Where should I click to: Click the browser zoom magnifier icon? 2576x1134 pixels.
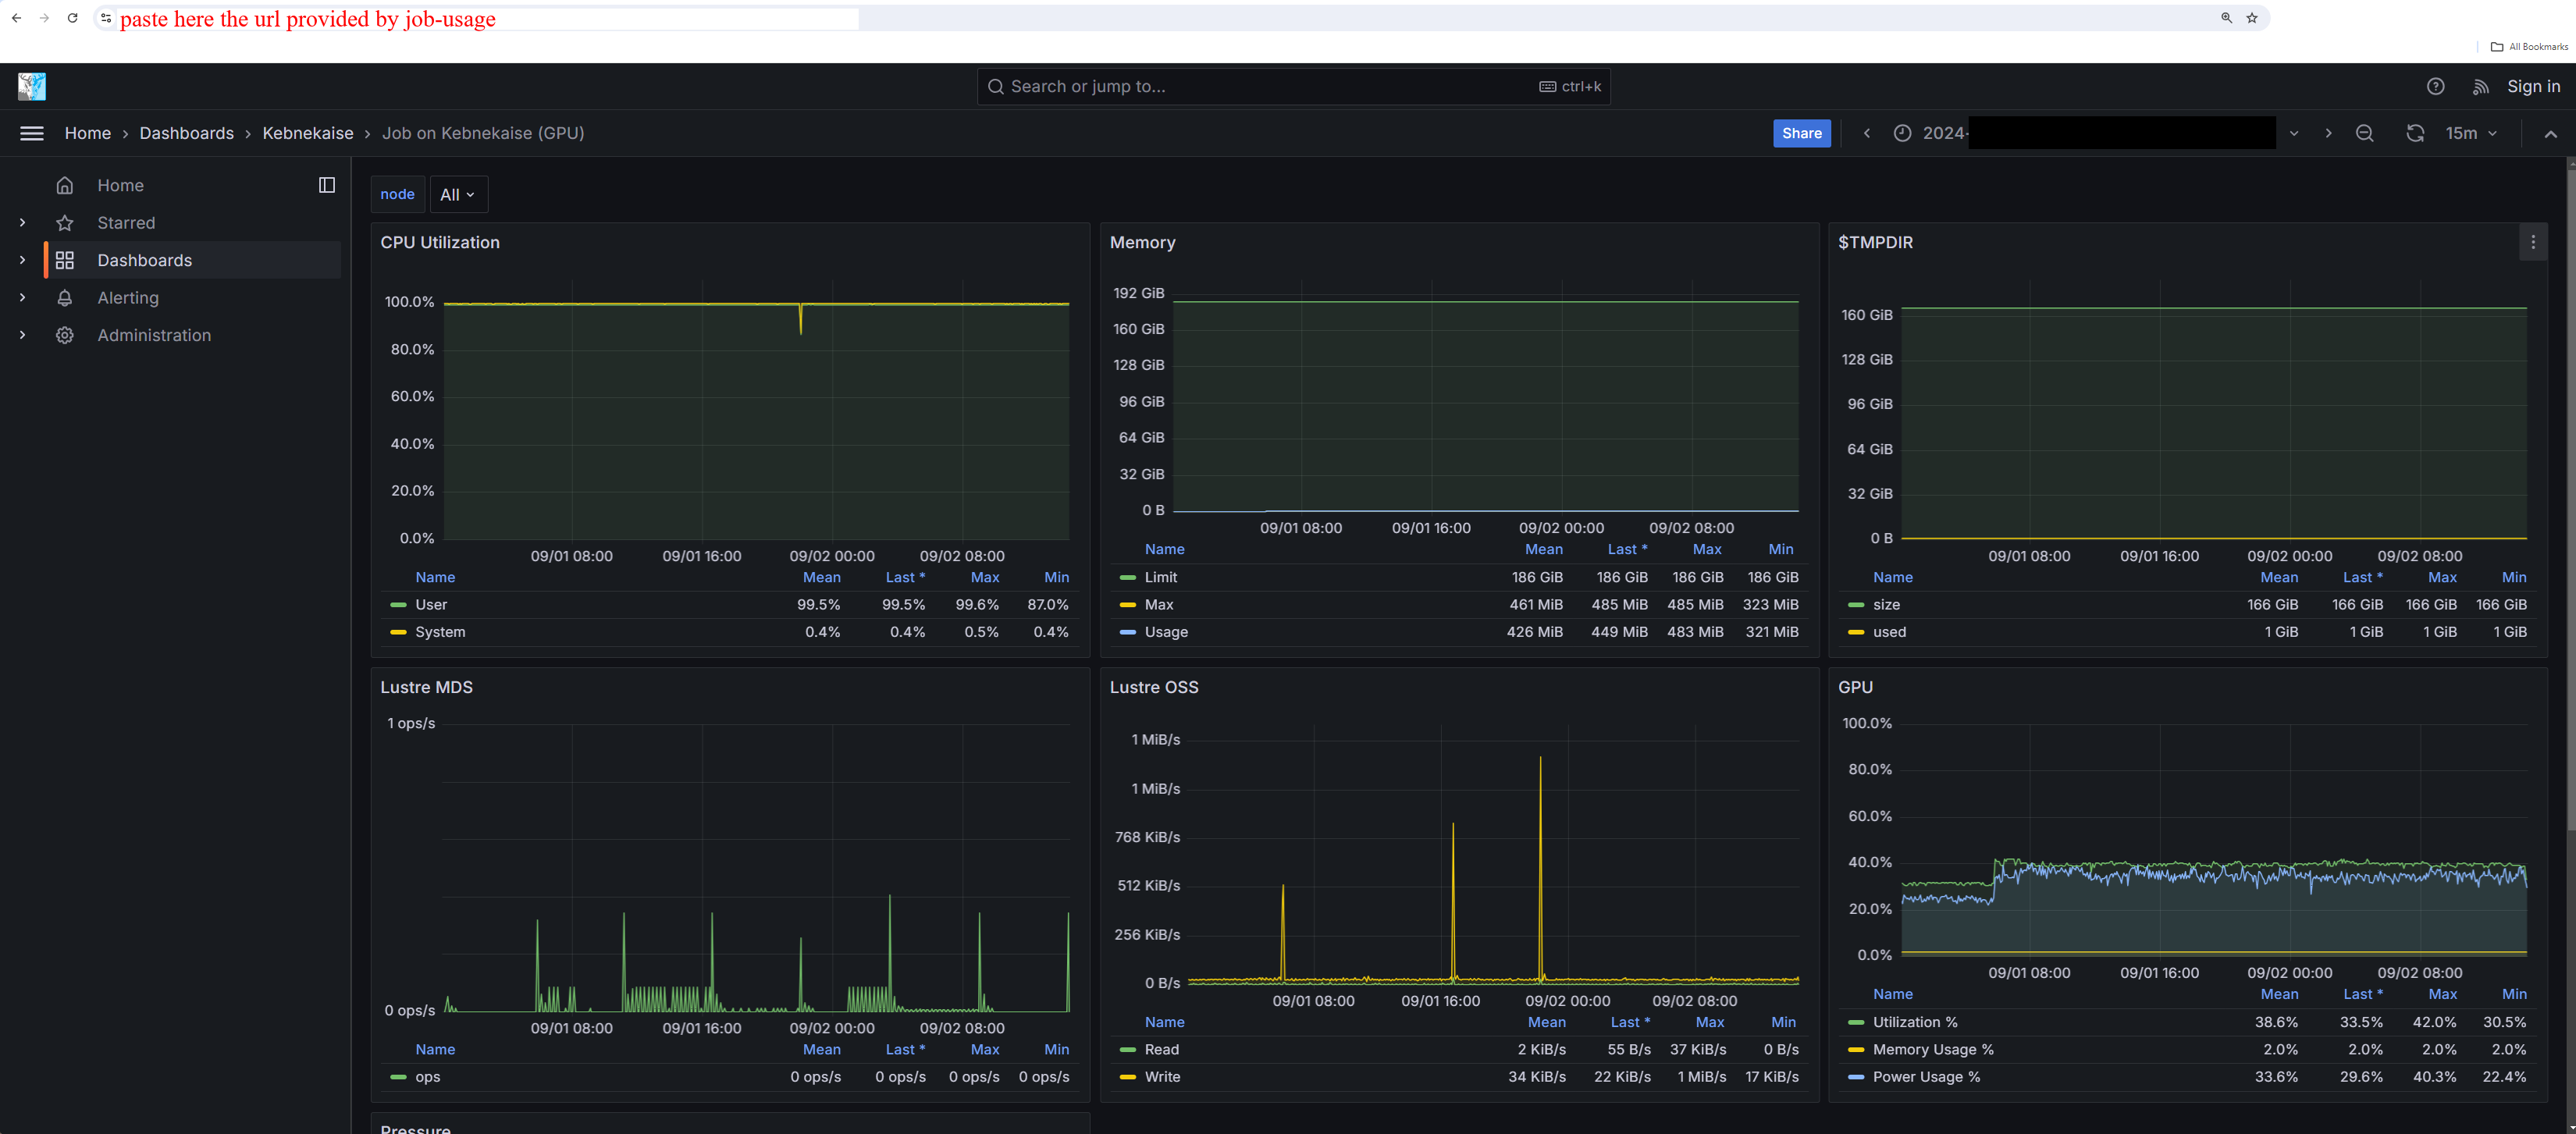coord(2227,18)
